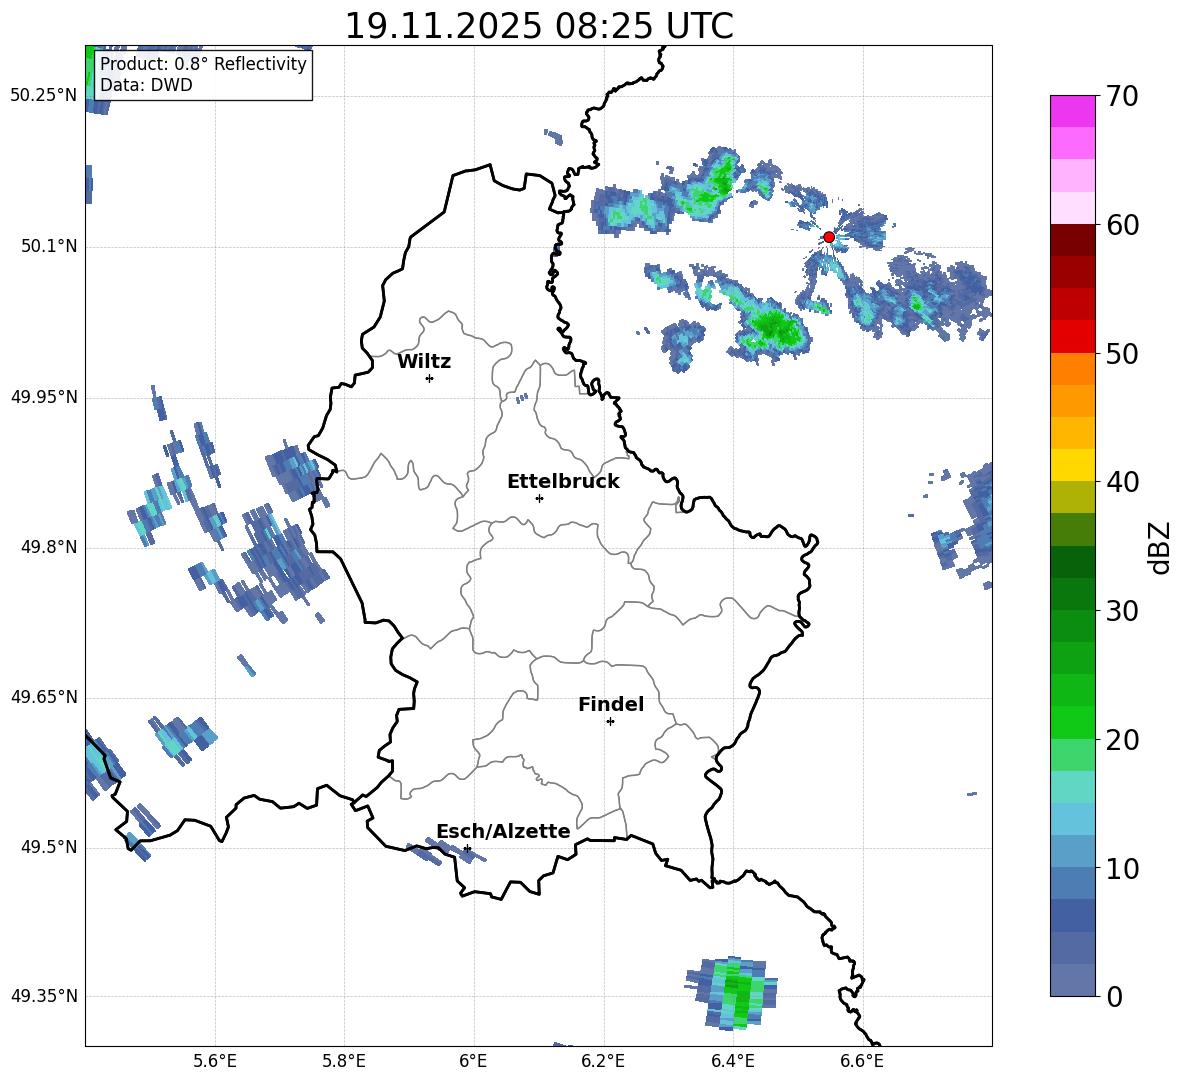The width and height of the screenshot is (1184, 1081).
Task: Click the magenta swatch at top of colorbar
Action: [1072, 111]
